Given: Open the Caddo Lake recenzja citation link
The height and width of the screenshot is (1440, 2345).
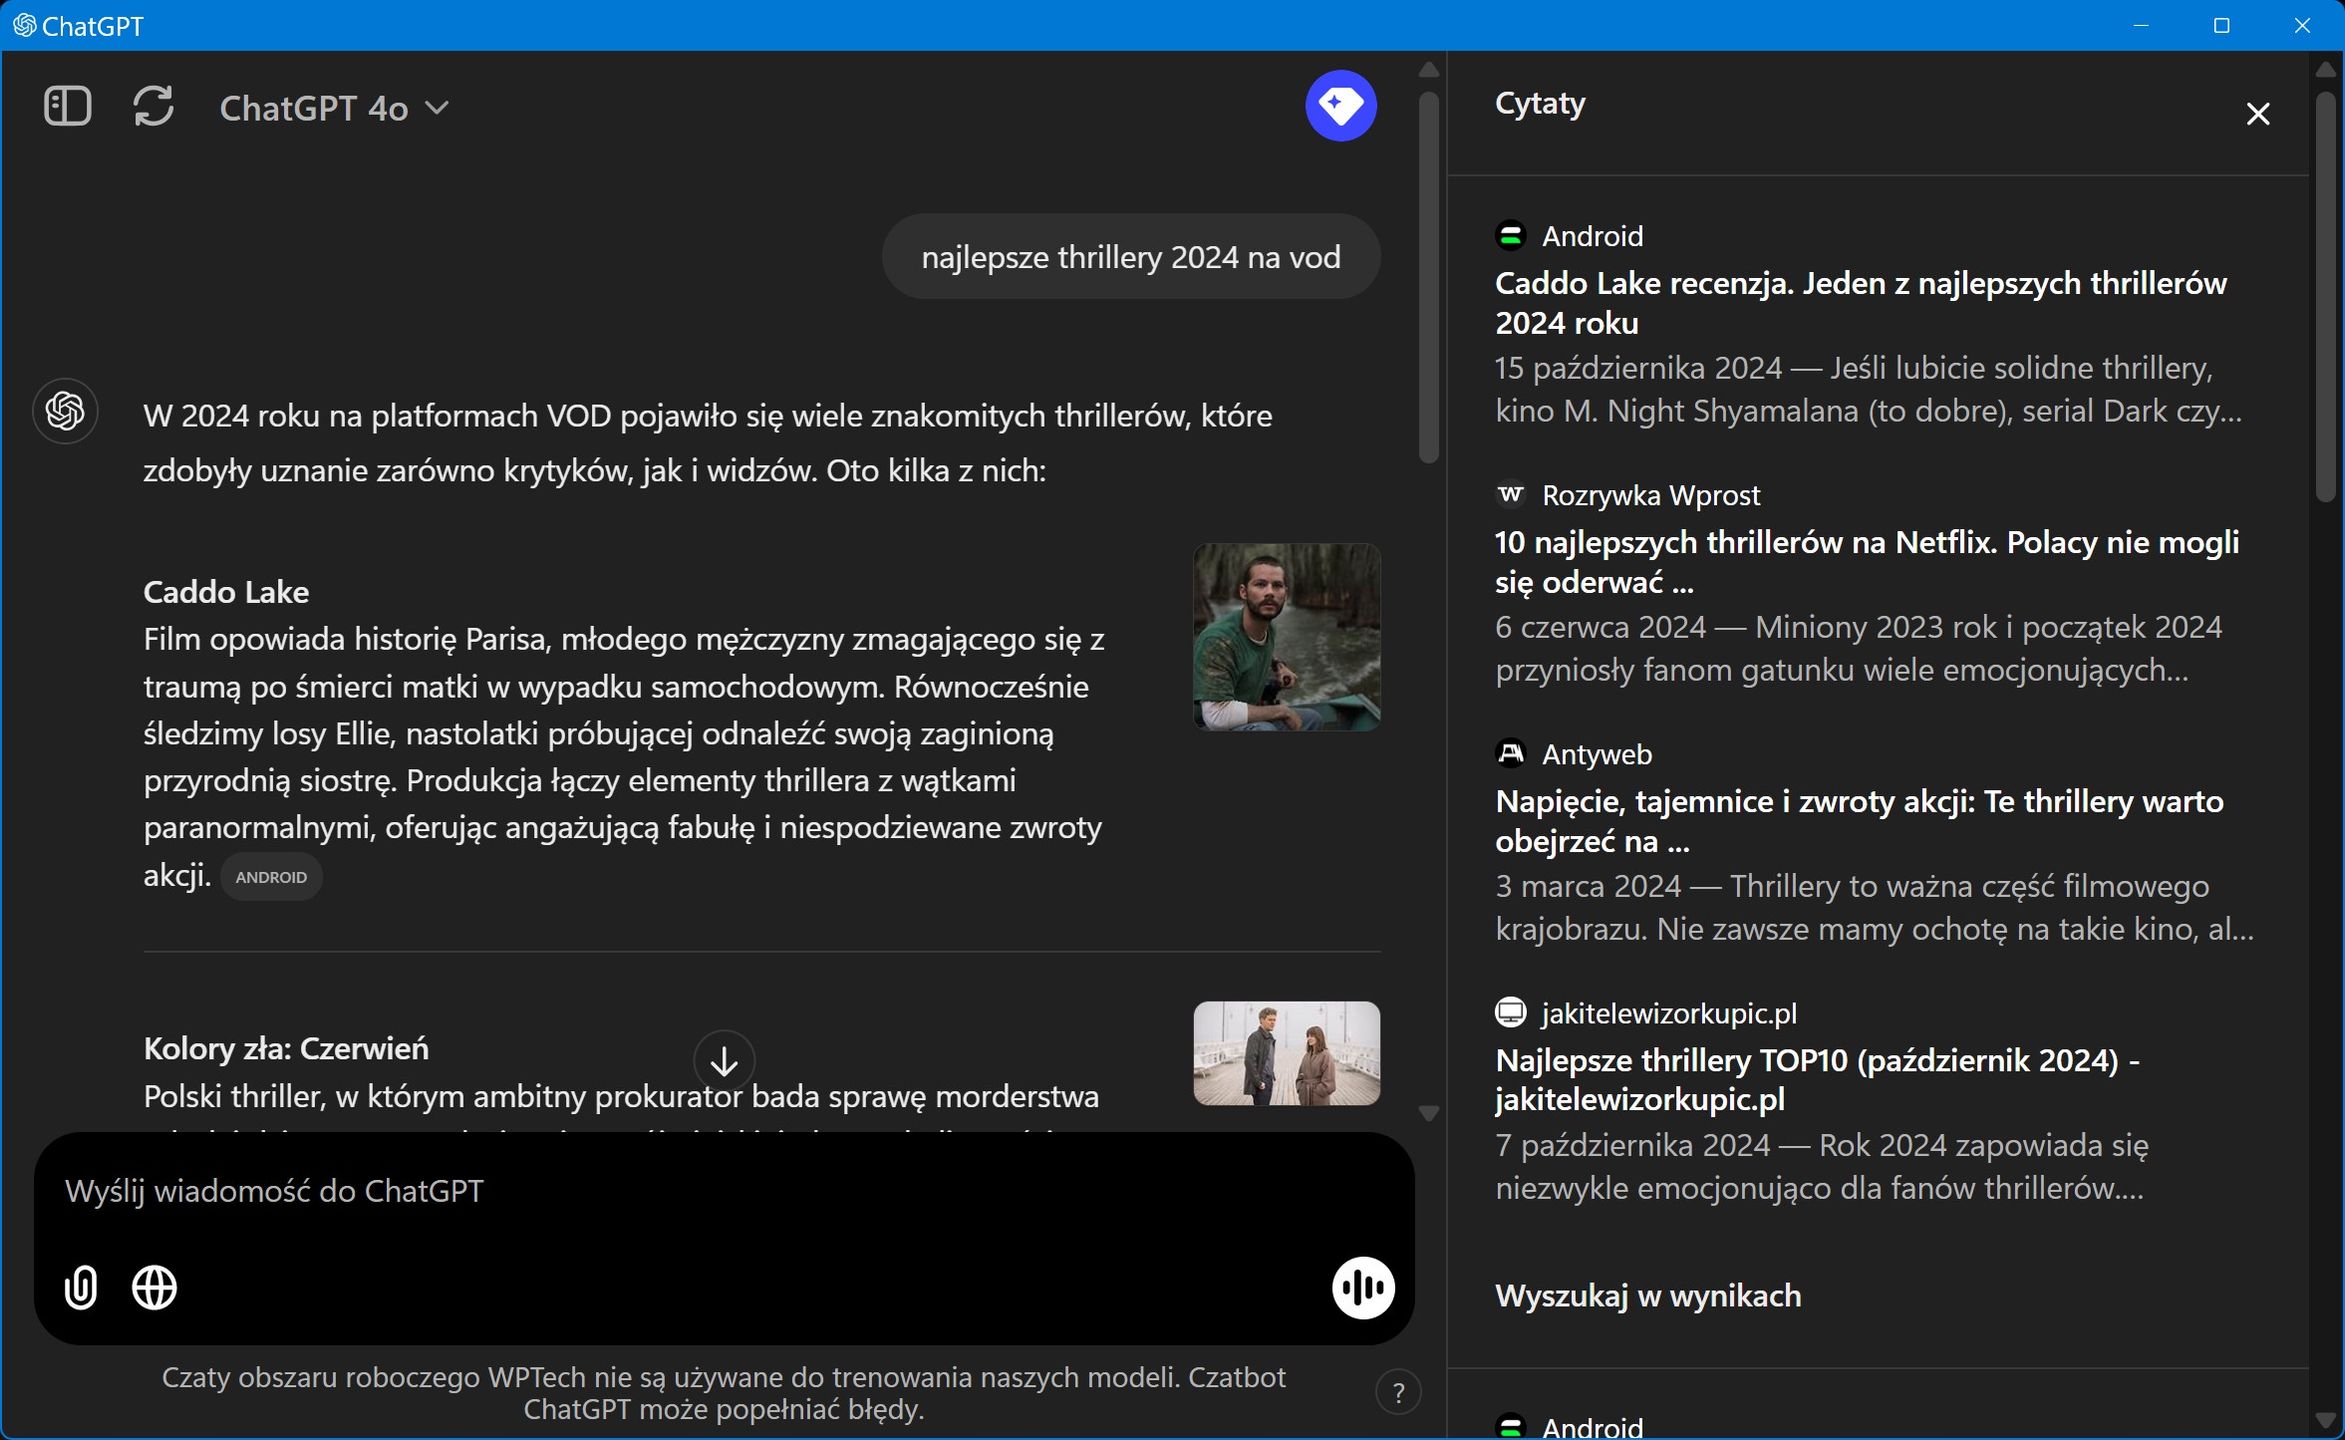Looking at the screenshot, I should (1860, 303).
